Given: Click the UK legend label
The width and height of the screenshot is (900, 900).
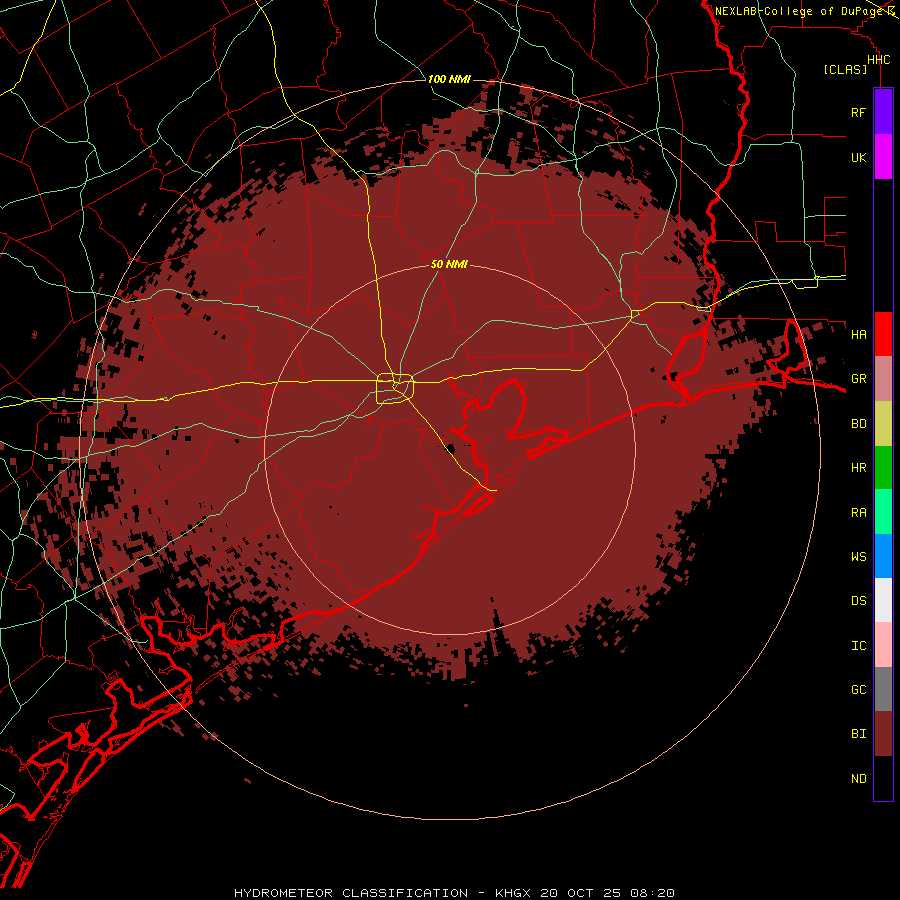Looking at the screenshot, I should tap(858, 158).
